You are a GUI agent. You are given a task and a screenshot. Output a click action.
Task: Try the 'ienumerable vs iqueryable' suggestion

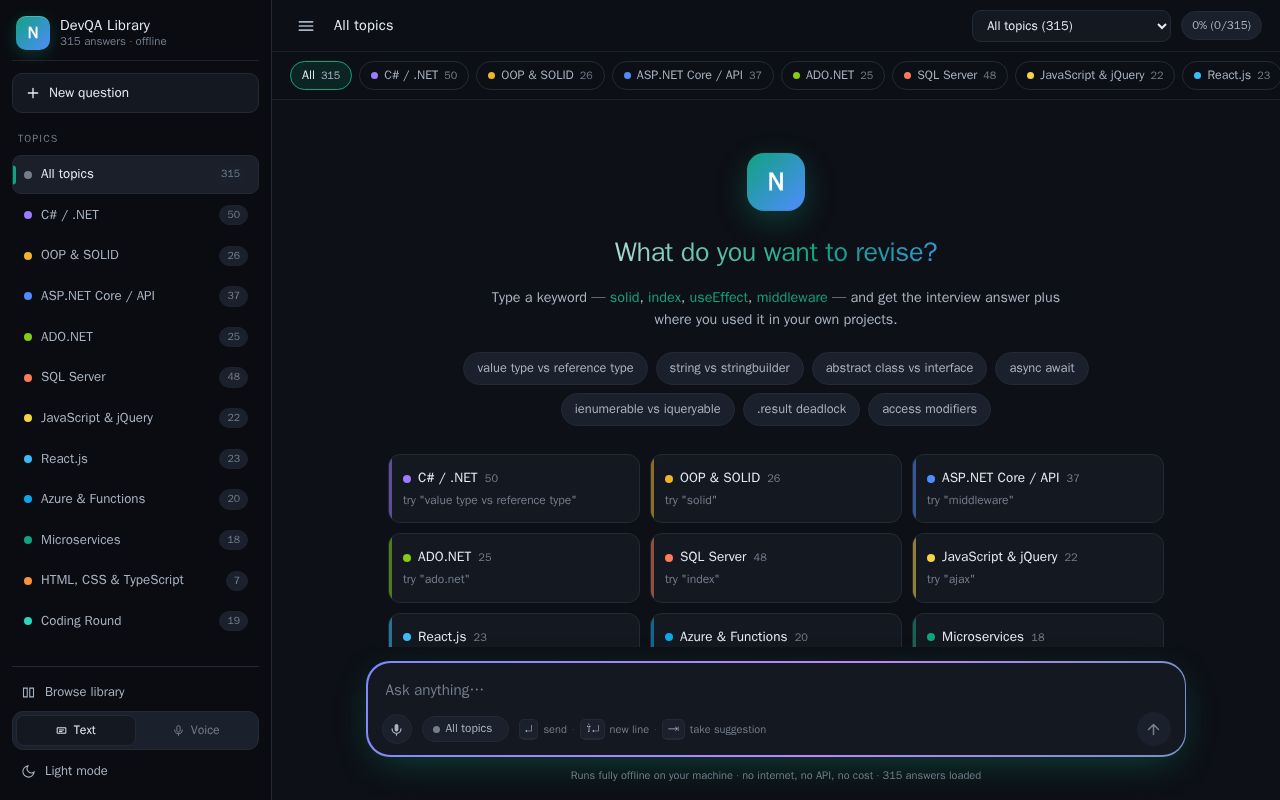(x=648, y=409)
